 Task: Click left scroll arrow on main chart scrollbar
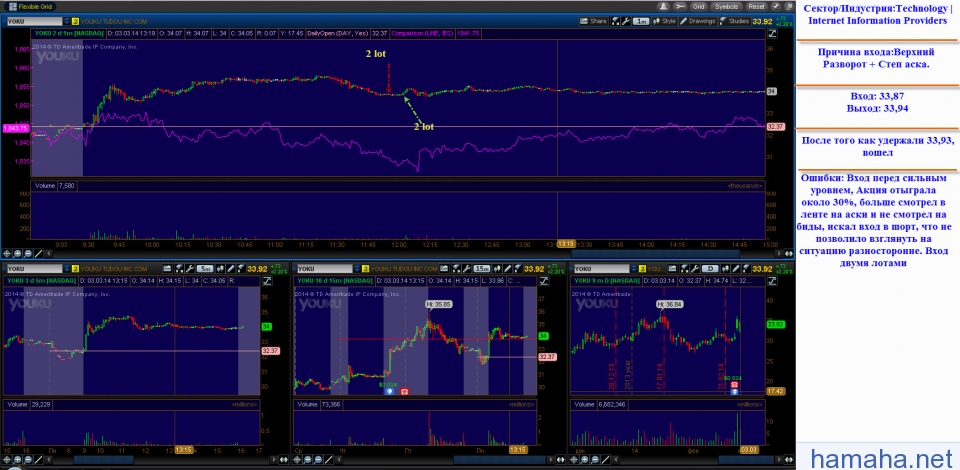[49, 253]
